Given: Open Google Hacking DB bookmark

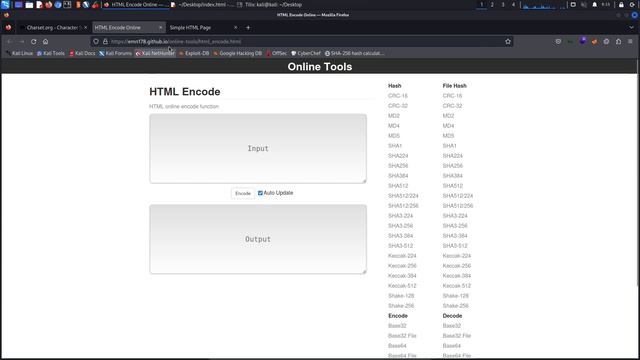Looking at the screenshot, I should 238,53.
